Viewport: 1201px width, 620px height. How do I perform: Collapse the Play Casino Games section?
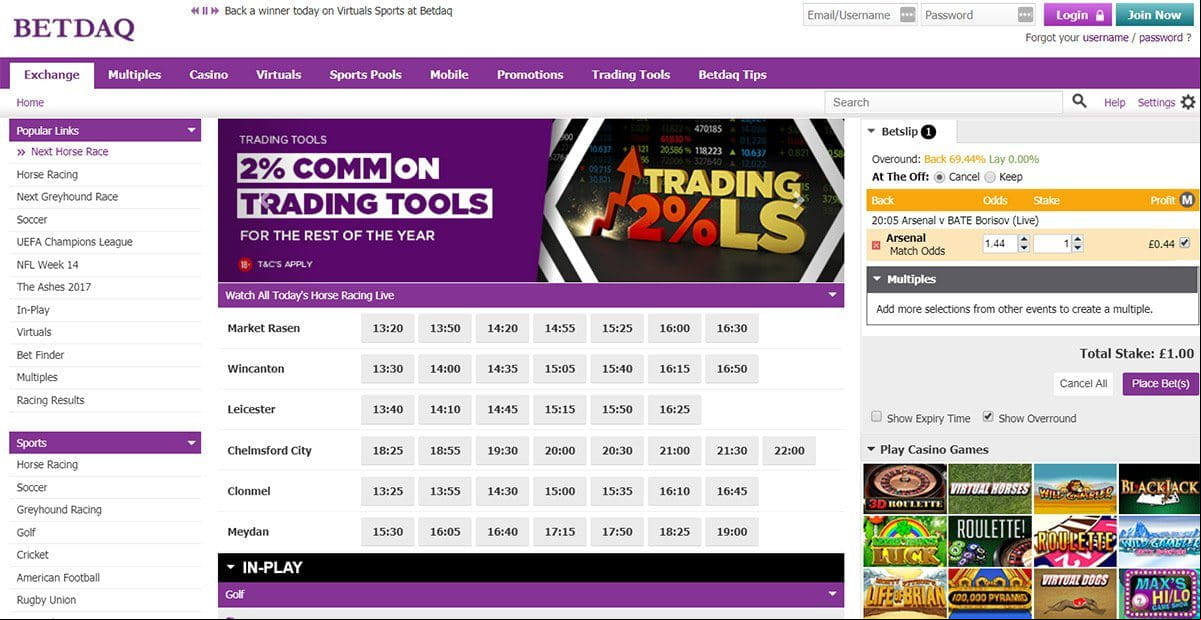click(x=871, y=449)
